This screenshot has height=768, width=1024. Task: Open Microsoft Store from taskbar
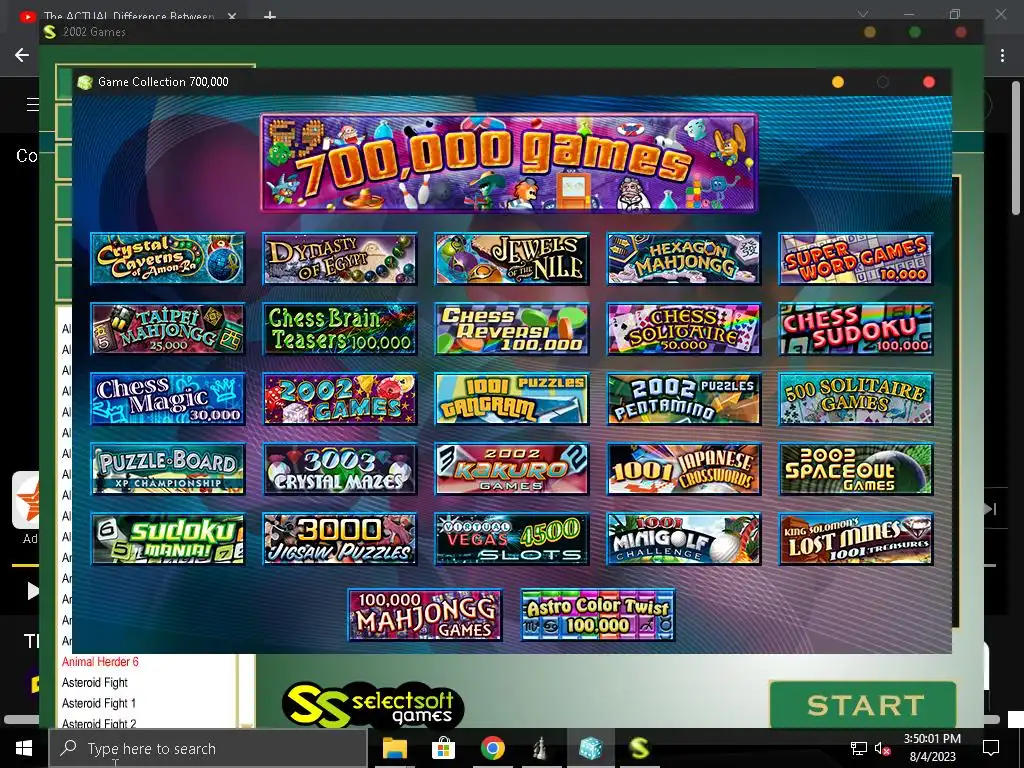pyautogui.click(x=443, y=748)
